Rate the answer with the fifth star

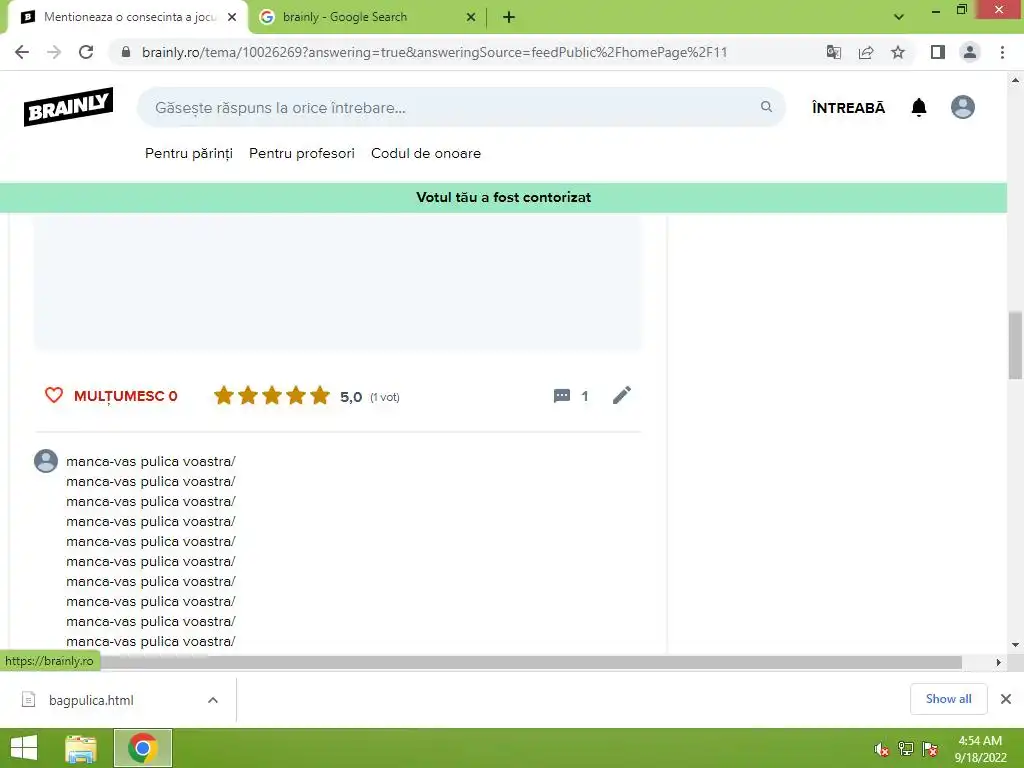(x=320, y=395)
